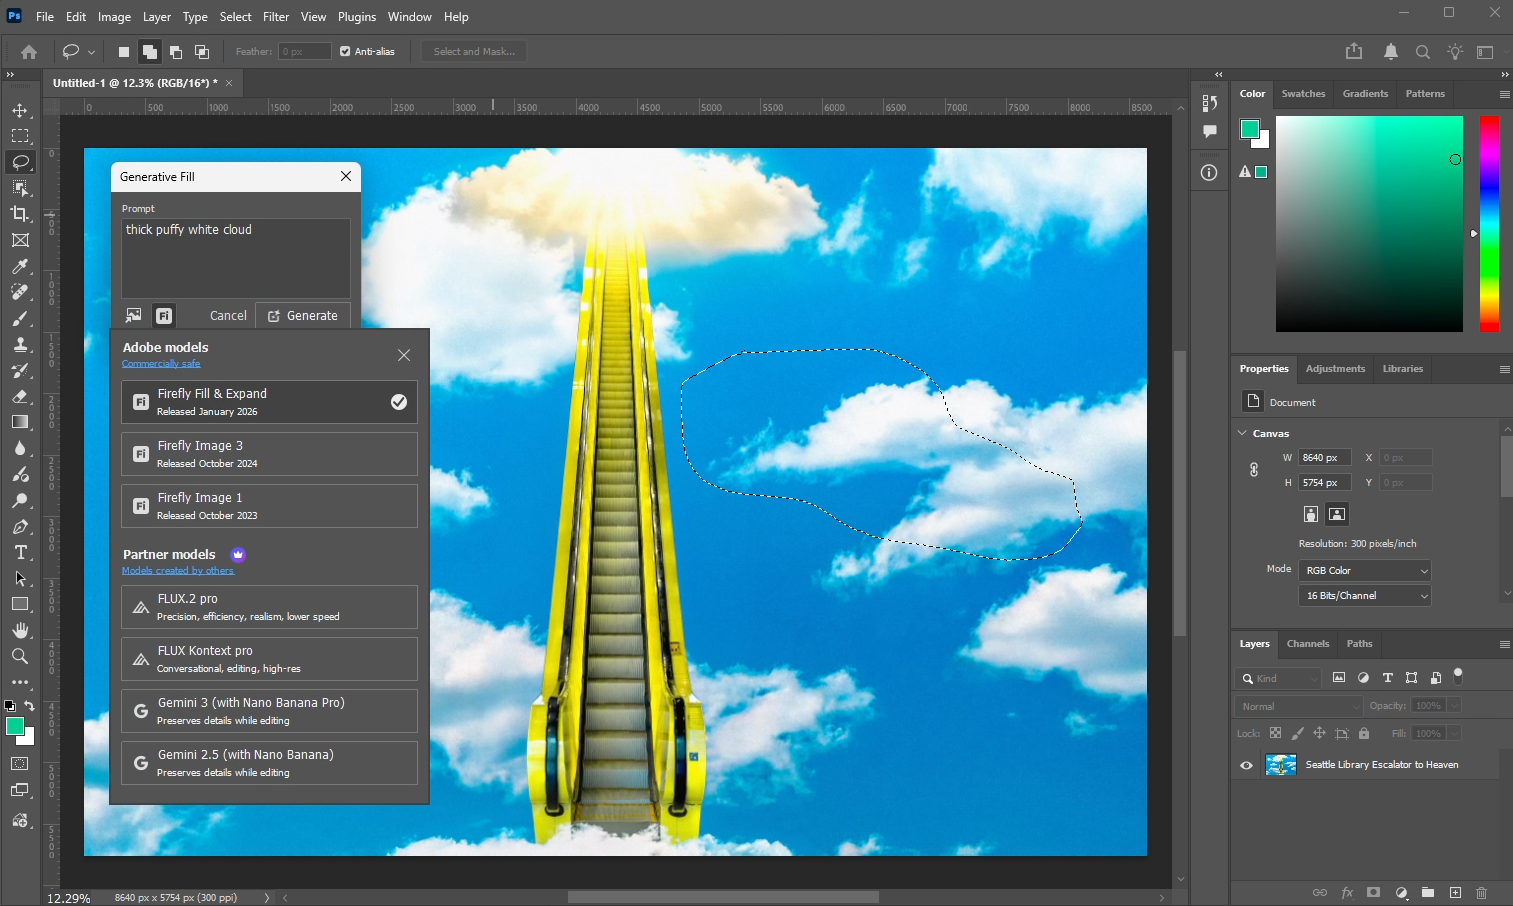The image size is (1513, 906).
Task: Open the Filter menu
Action: click(276, 17)
